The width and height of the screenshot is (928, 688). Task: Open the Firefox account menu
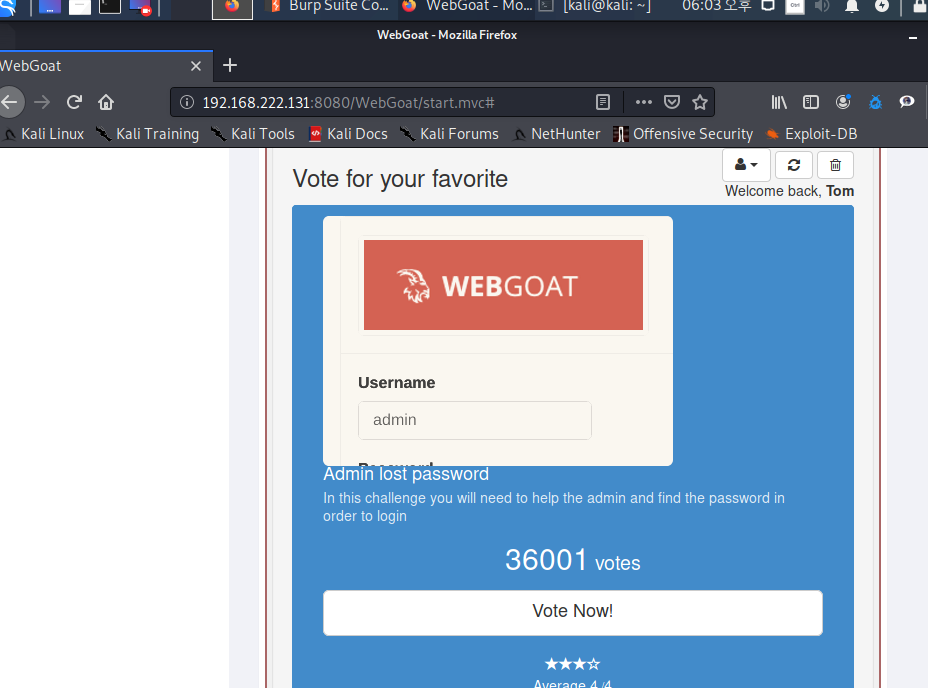tap(843, 102)
